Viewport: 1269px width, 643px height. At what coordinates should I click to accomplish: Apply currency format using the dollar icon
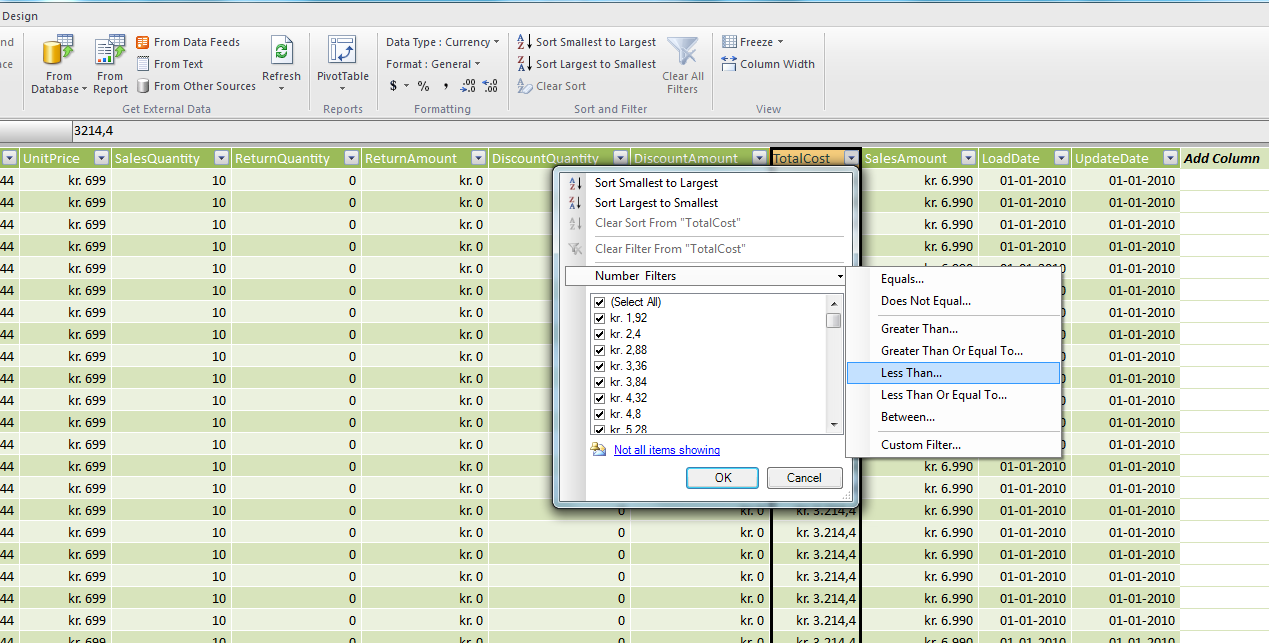click(394, 86)
